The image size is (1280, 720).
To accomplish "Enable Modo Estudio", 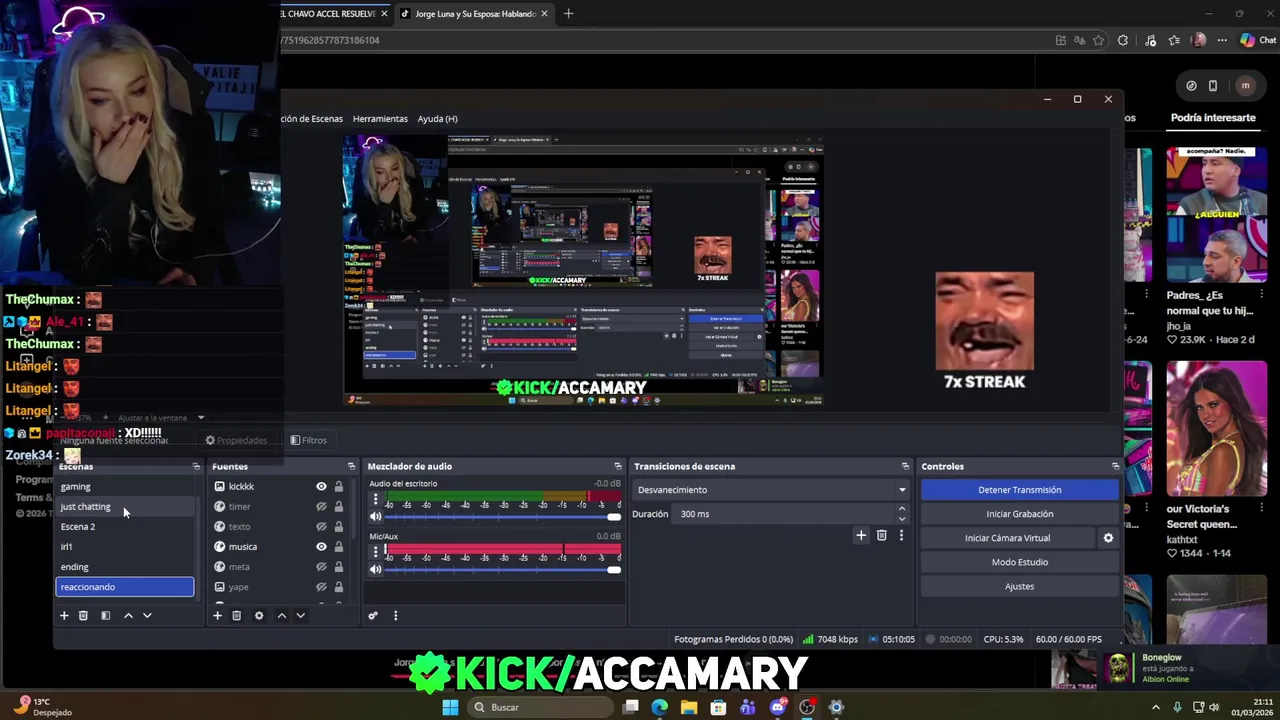I will pyautogui.click(x=1019, y=562).
